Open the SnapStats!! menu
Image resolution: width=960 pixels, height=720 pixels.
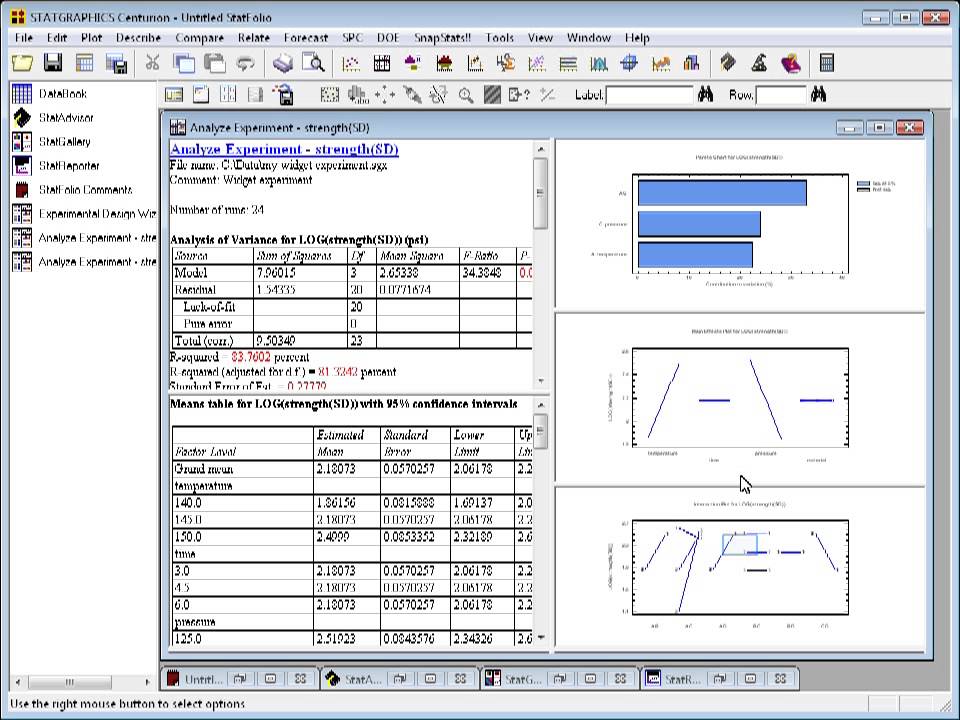442,38
